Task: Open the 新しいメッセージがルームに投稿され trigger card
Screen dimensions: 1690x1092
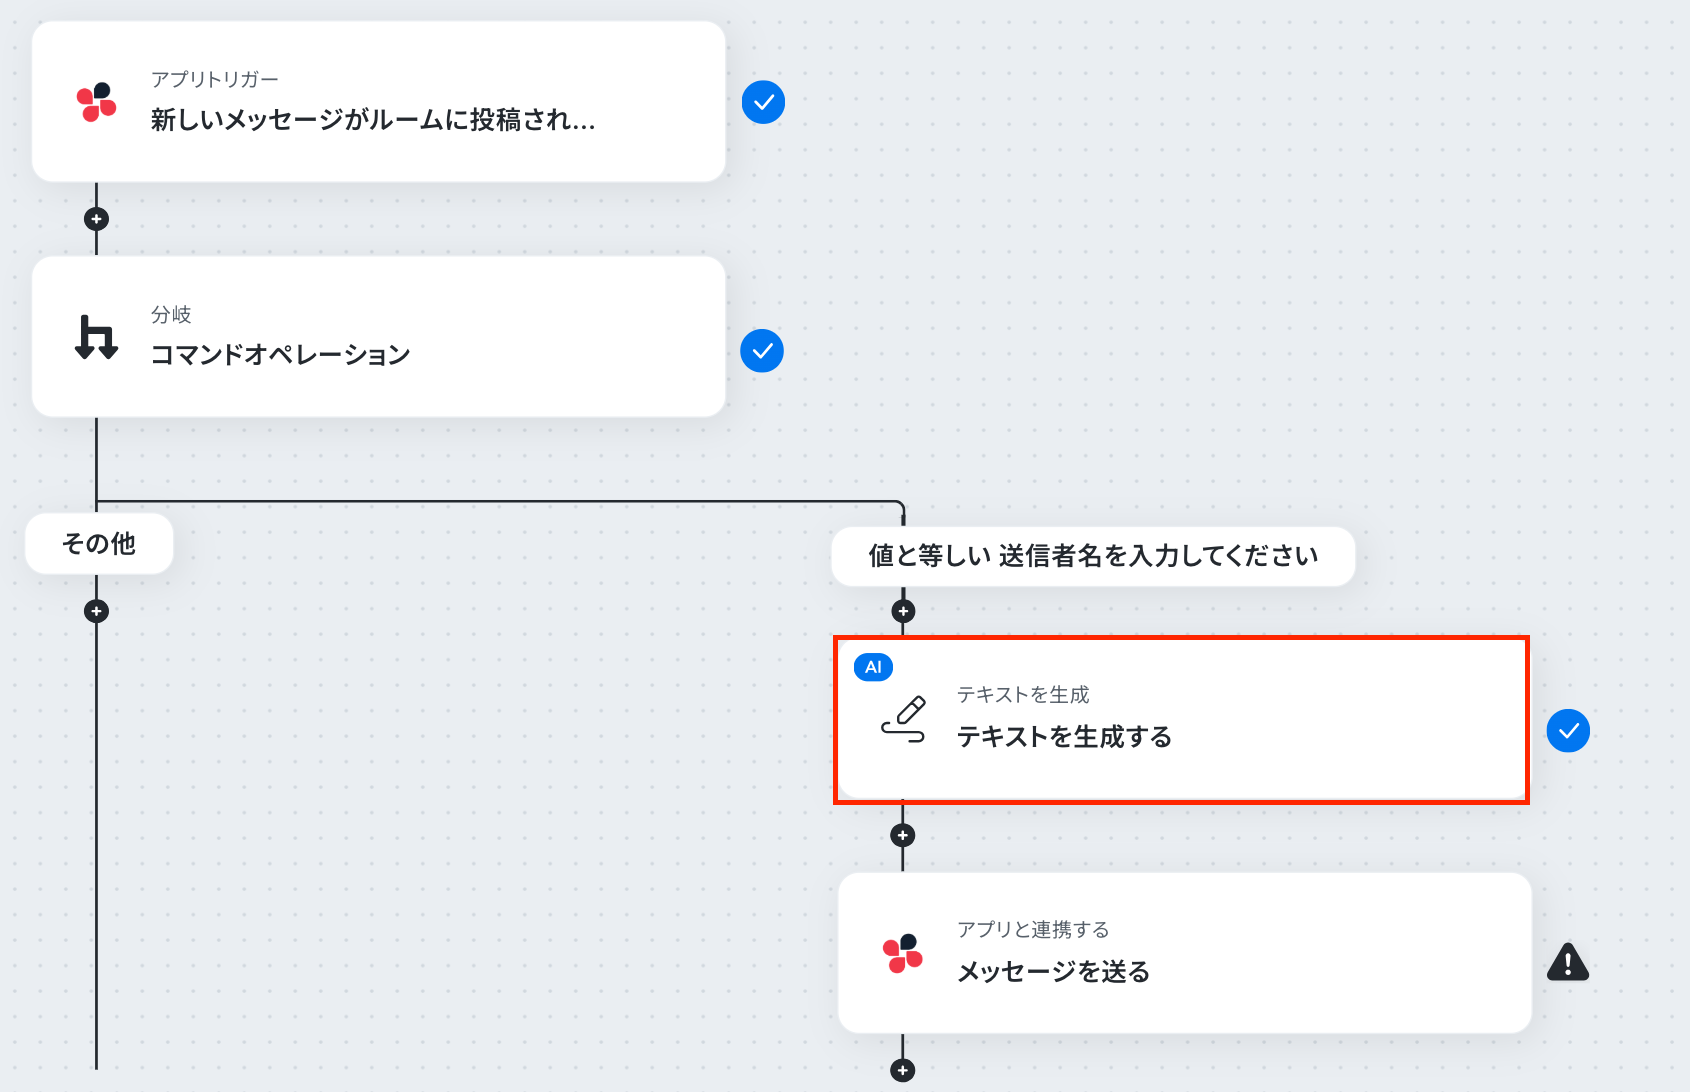Action: click(379, 101)
